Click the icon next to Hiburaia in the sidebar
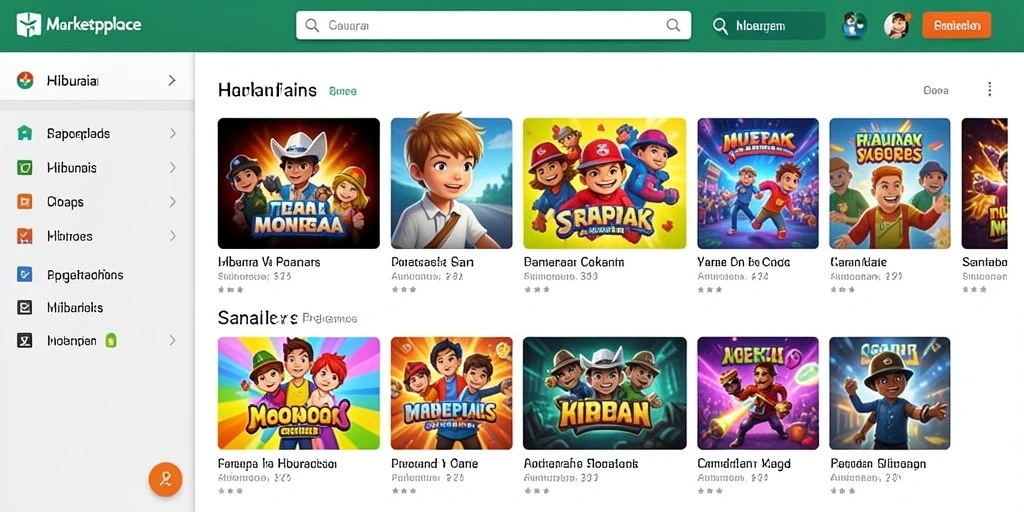The width and height of the screenshot is (1024, 512). (25, 80)
